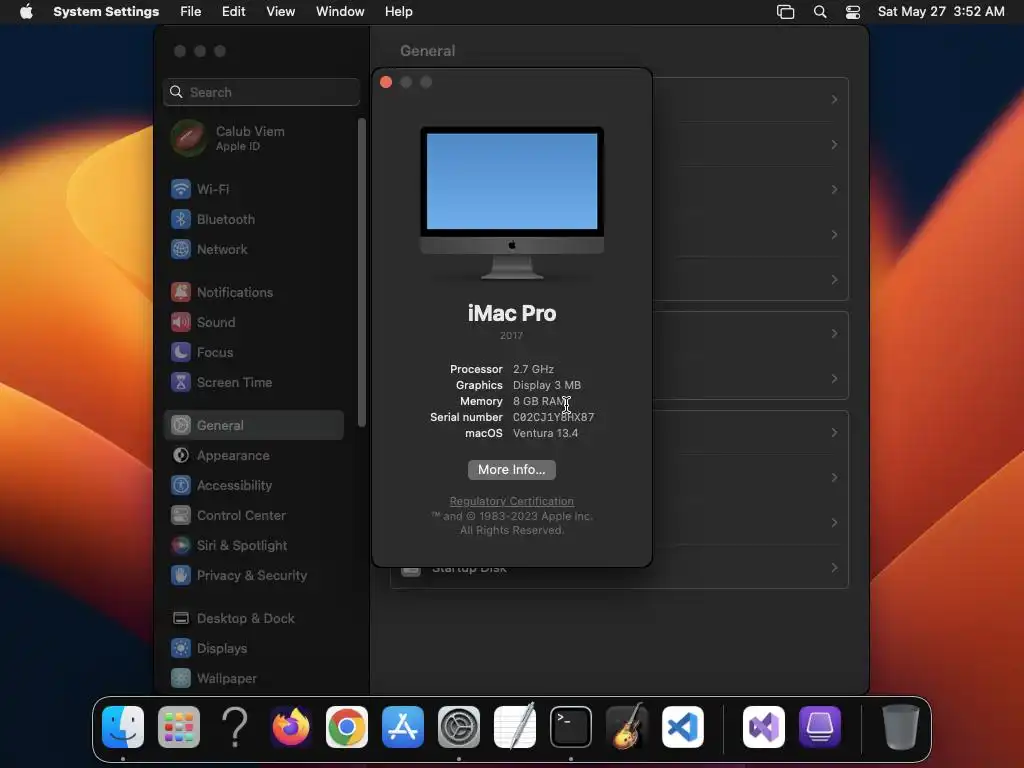Select serial number C02CJ1Y8HX87 text
This screenshot has height=768, width=1024.
pyautogui.click(x=553, y=417)
